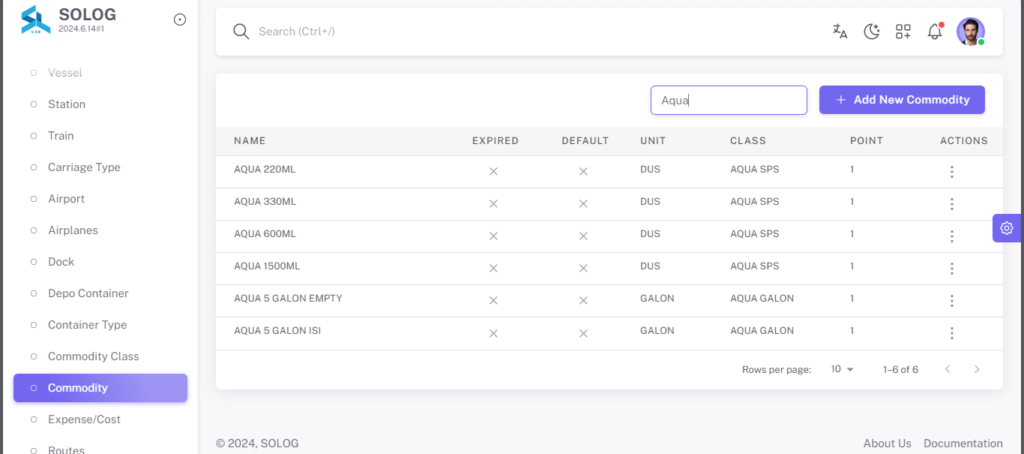Open Expense/Cost in the sidebar
The image size is (1024, 454).
click(x=100, y=419)
